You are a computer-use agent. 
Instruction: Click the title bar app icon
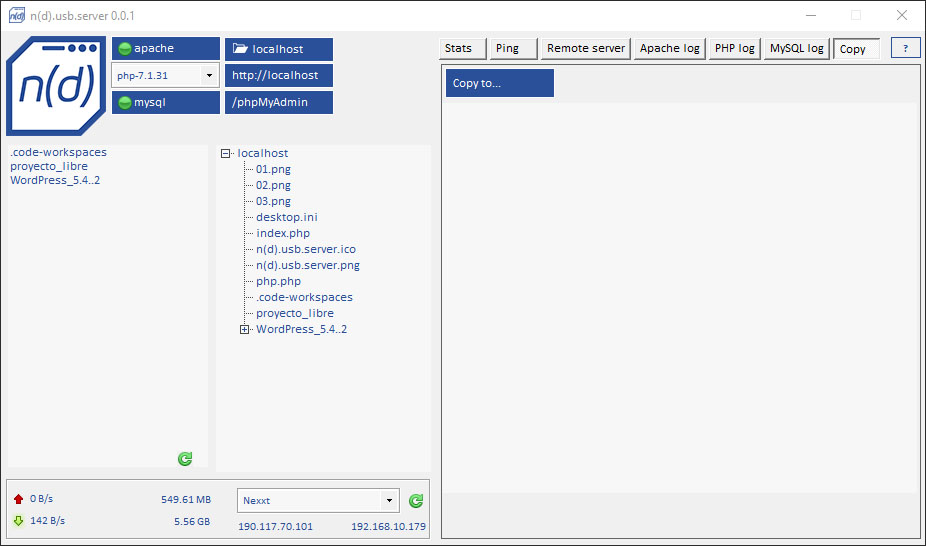pos(17,15)
